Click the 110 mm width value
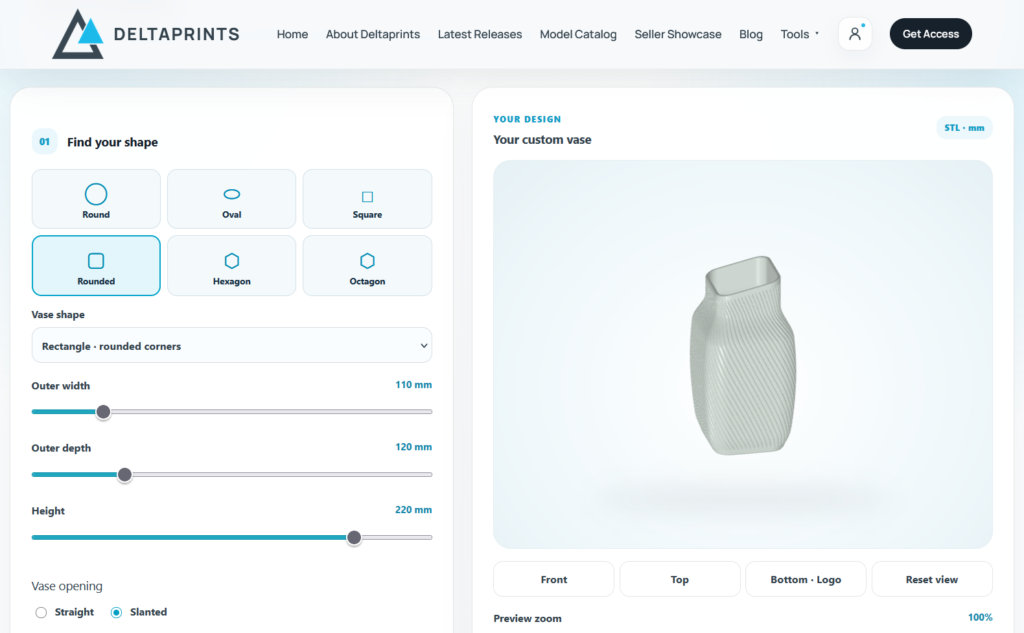The width and height of the screenshot is (1024, 633). [413, 385]
